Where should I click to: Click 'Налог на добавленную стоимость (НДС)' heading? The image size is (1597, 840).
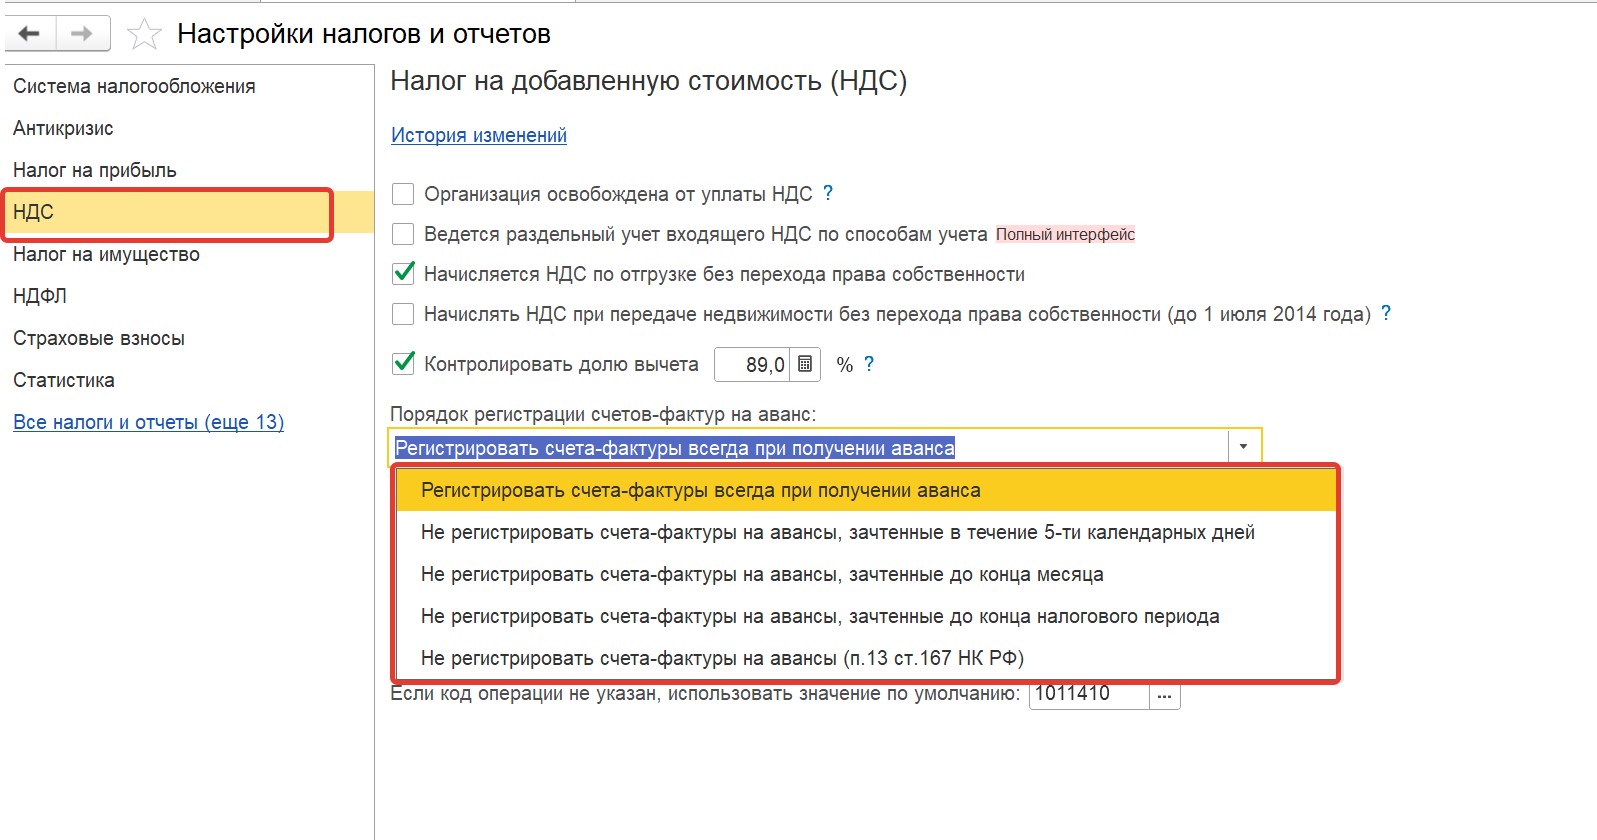click(x=648, y=81)
